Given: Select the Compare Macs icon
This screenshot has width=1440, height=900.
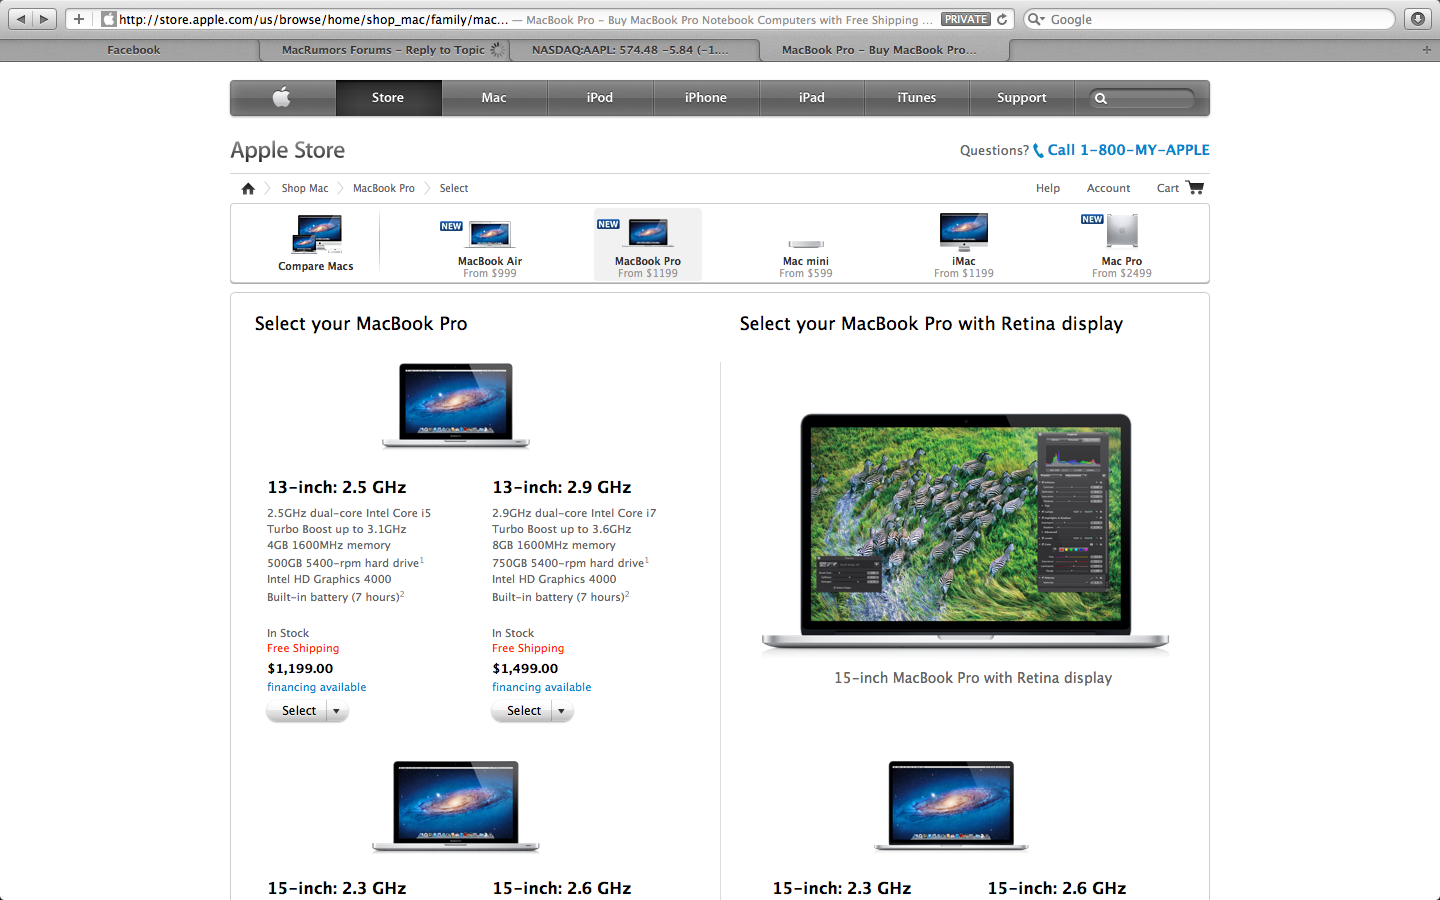Looking at the screenshot, I should [x=317, y=236].
